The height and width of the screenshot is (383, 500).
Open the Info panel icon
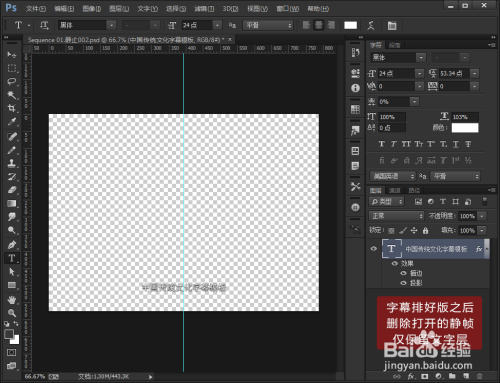[355, 88]
